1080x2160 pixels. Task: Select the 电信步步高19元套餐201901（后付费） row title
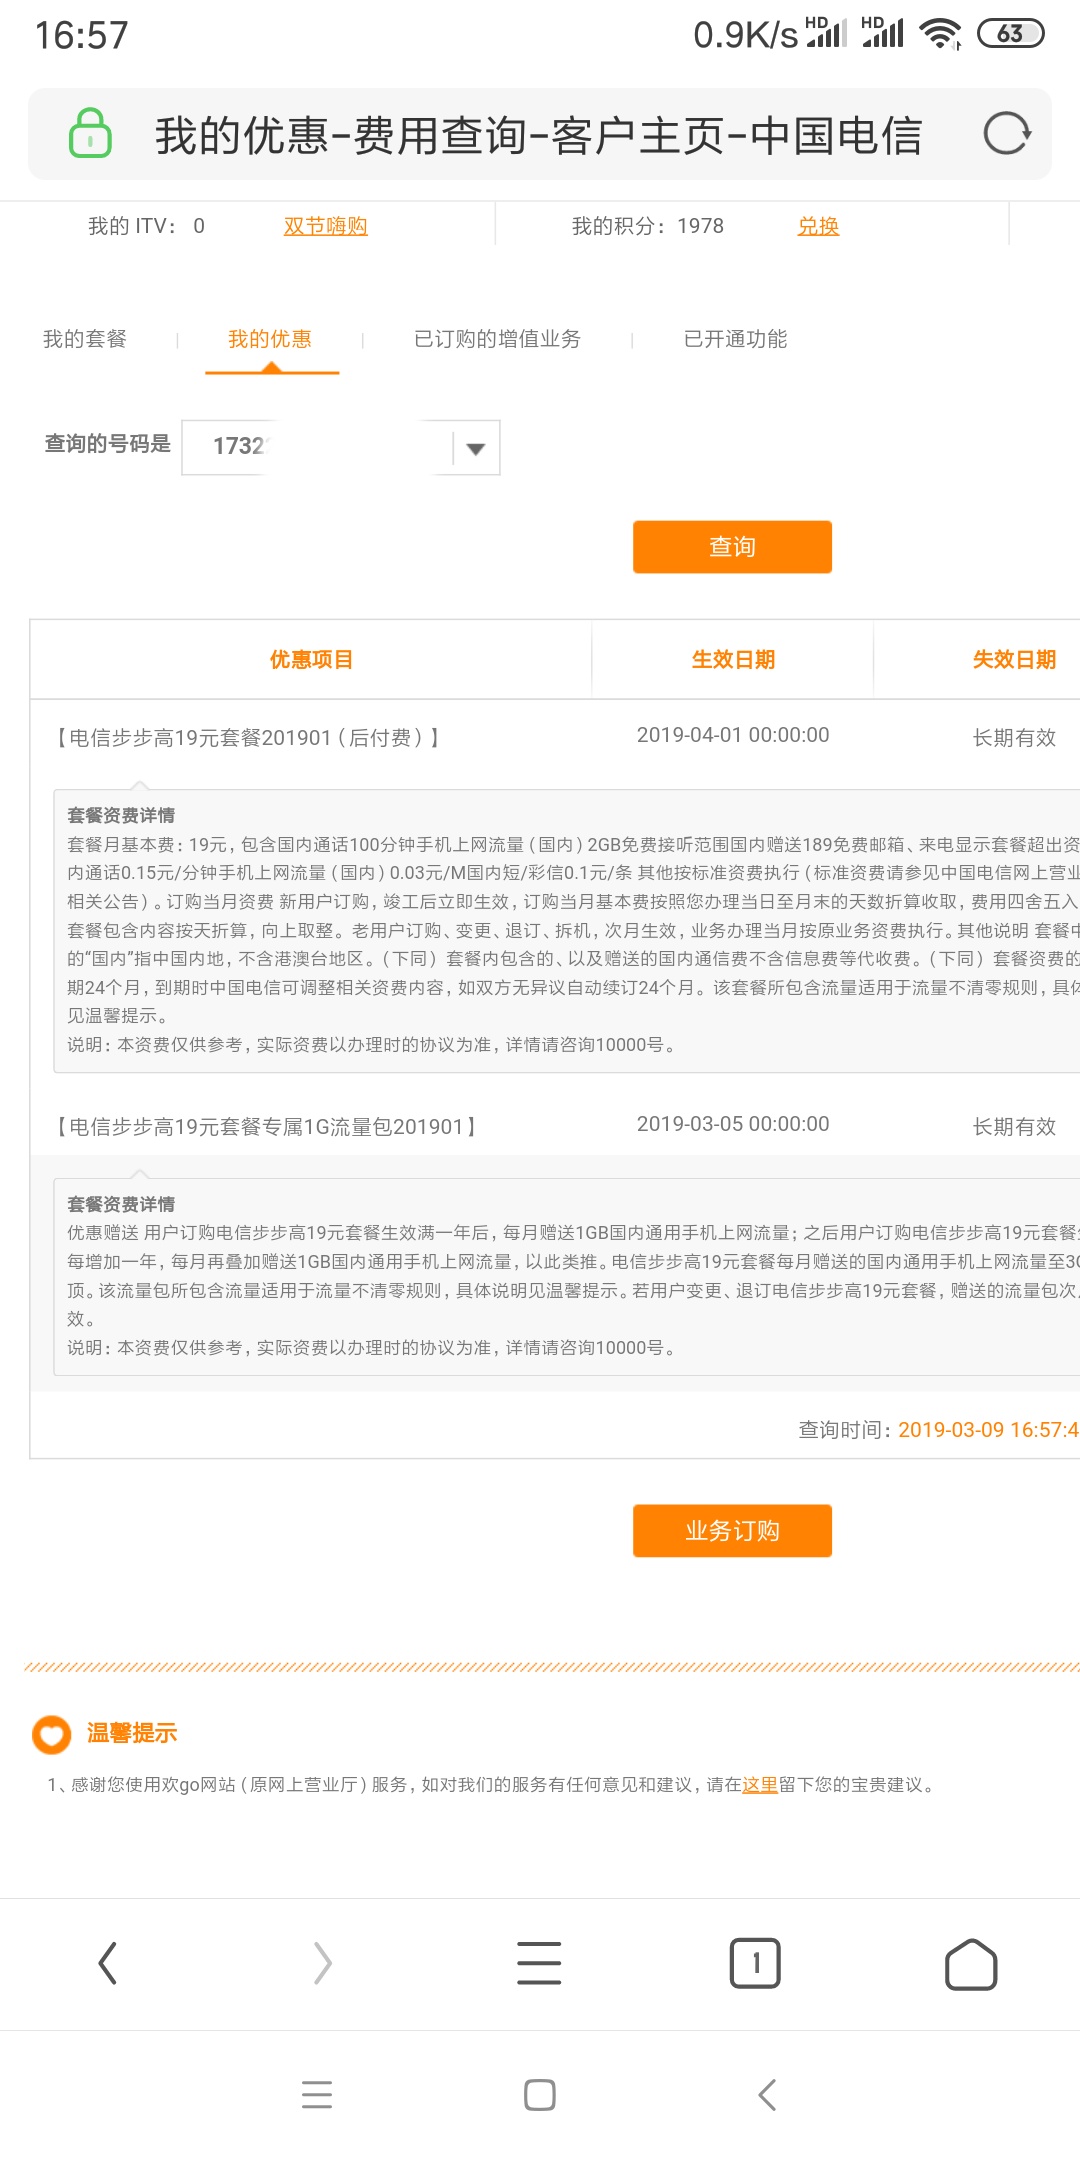click(x=248, y=738)
